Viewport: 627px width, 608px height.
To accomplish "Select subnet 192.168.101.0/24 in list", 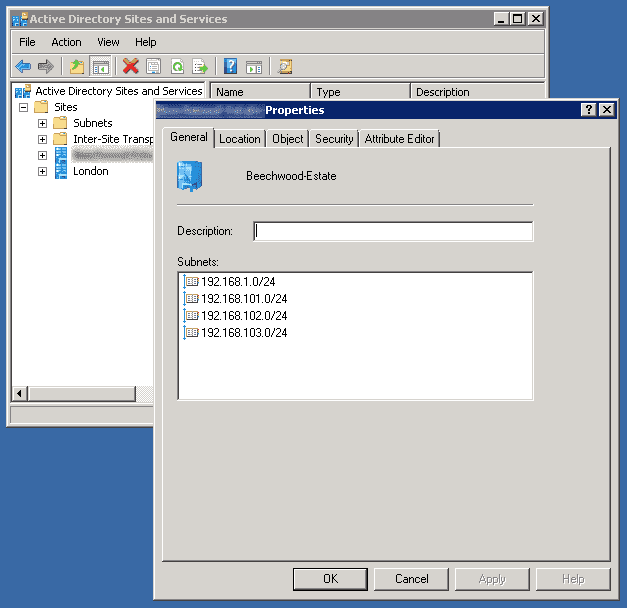I will click(244, 298).
